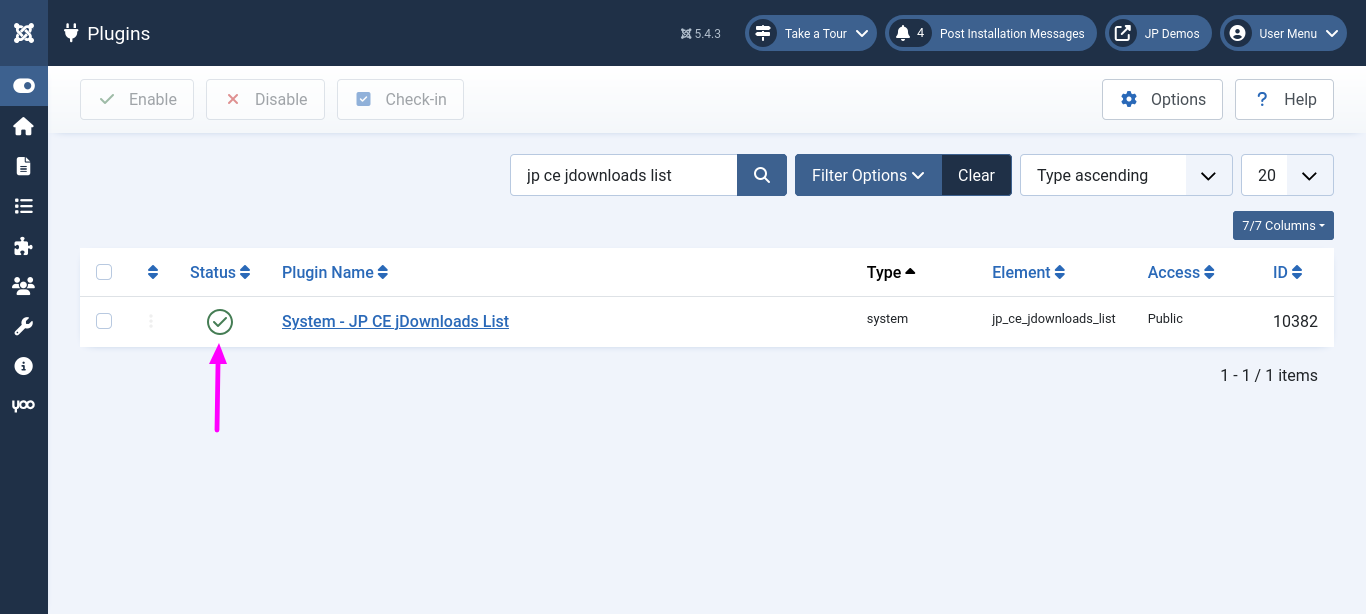Toggle the enabled status checkmark of plugin
This screenshot has height=614, width=1366.
pyautogui.click(x=220, y=321)
